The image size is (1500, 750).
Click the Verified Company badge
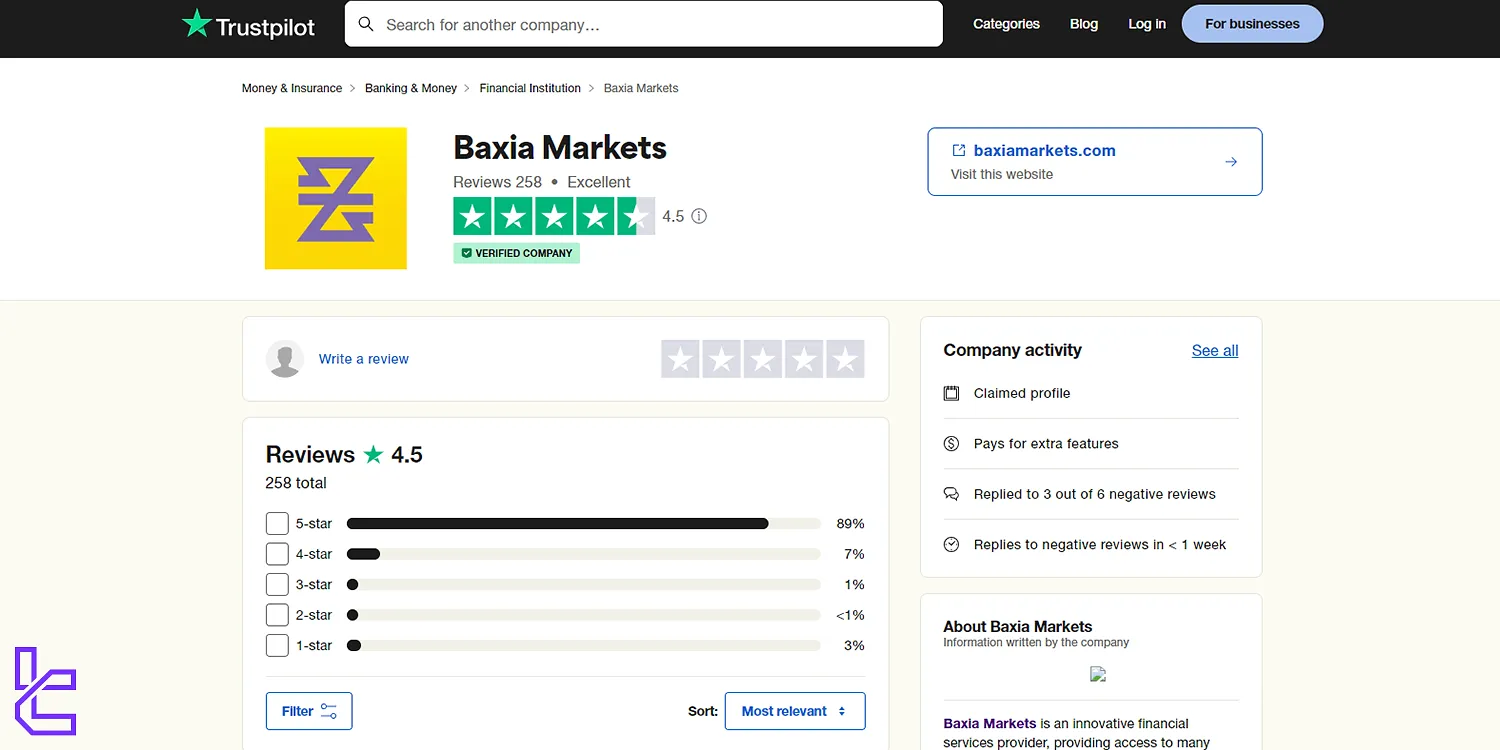click(516, 253)
